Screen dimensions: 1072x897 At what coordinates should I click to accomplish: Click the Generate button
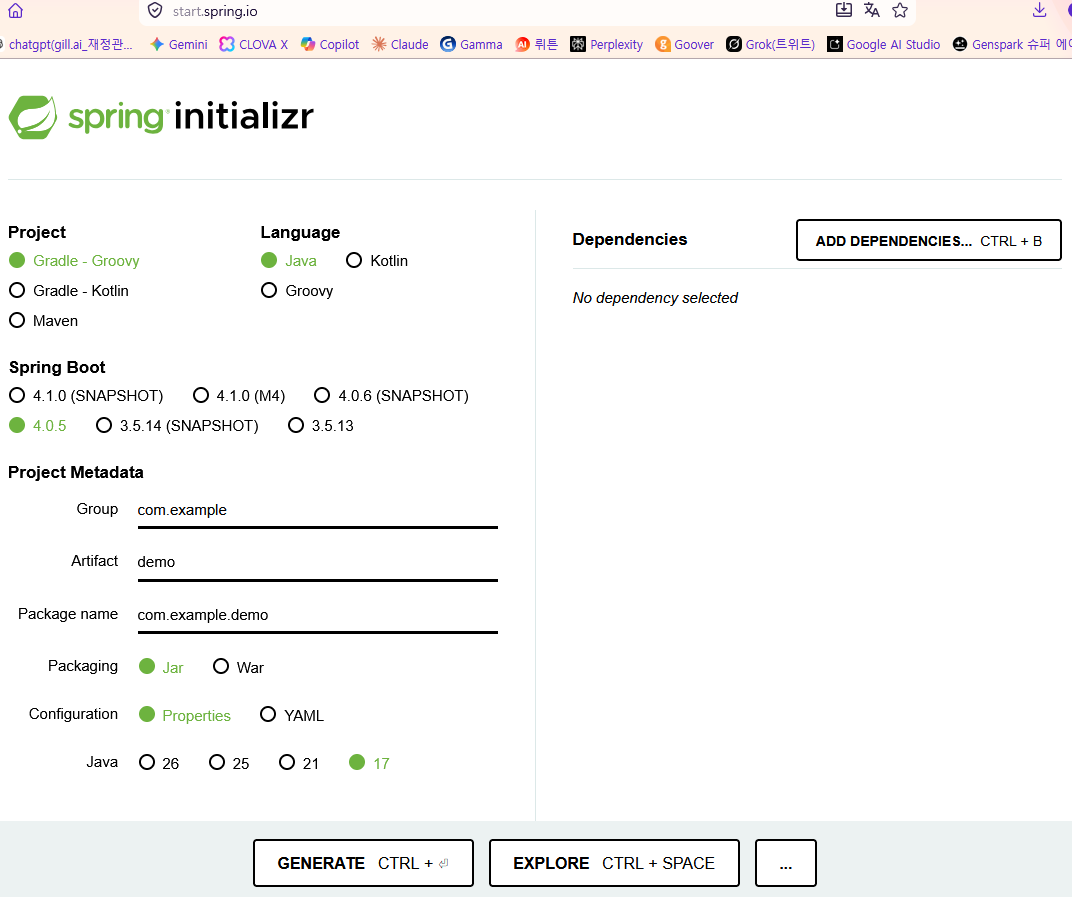363,863
